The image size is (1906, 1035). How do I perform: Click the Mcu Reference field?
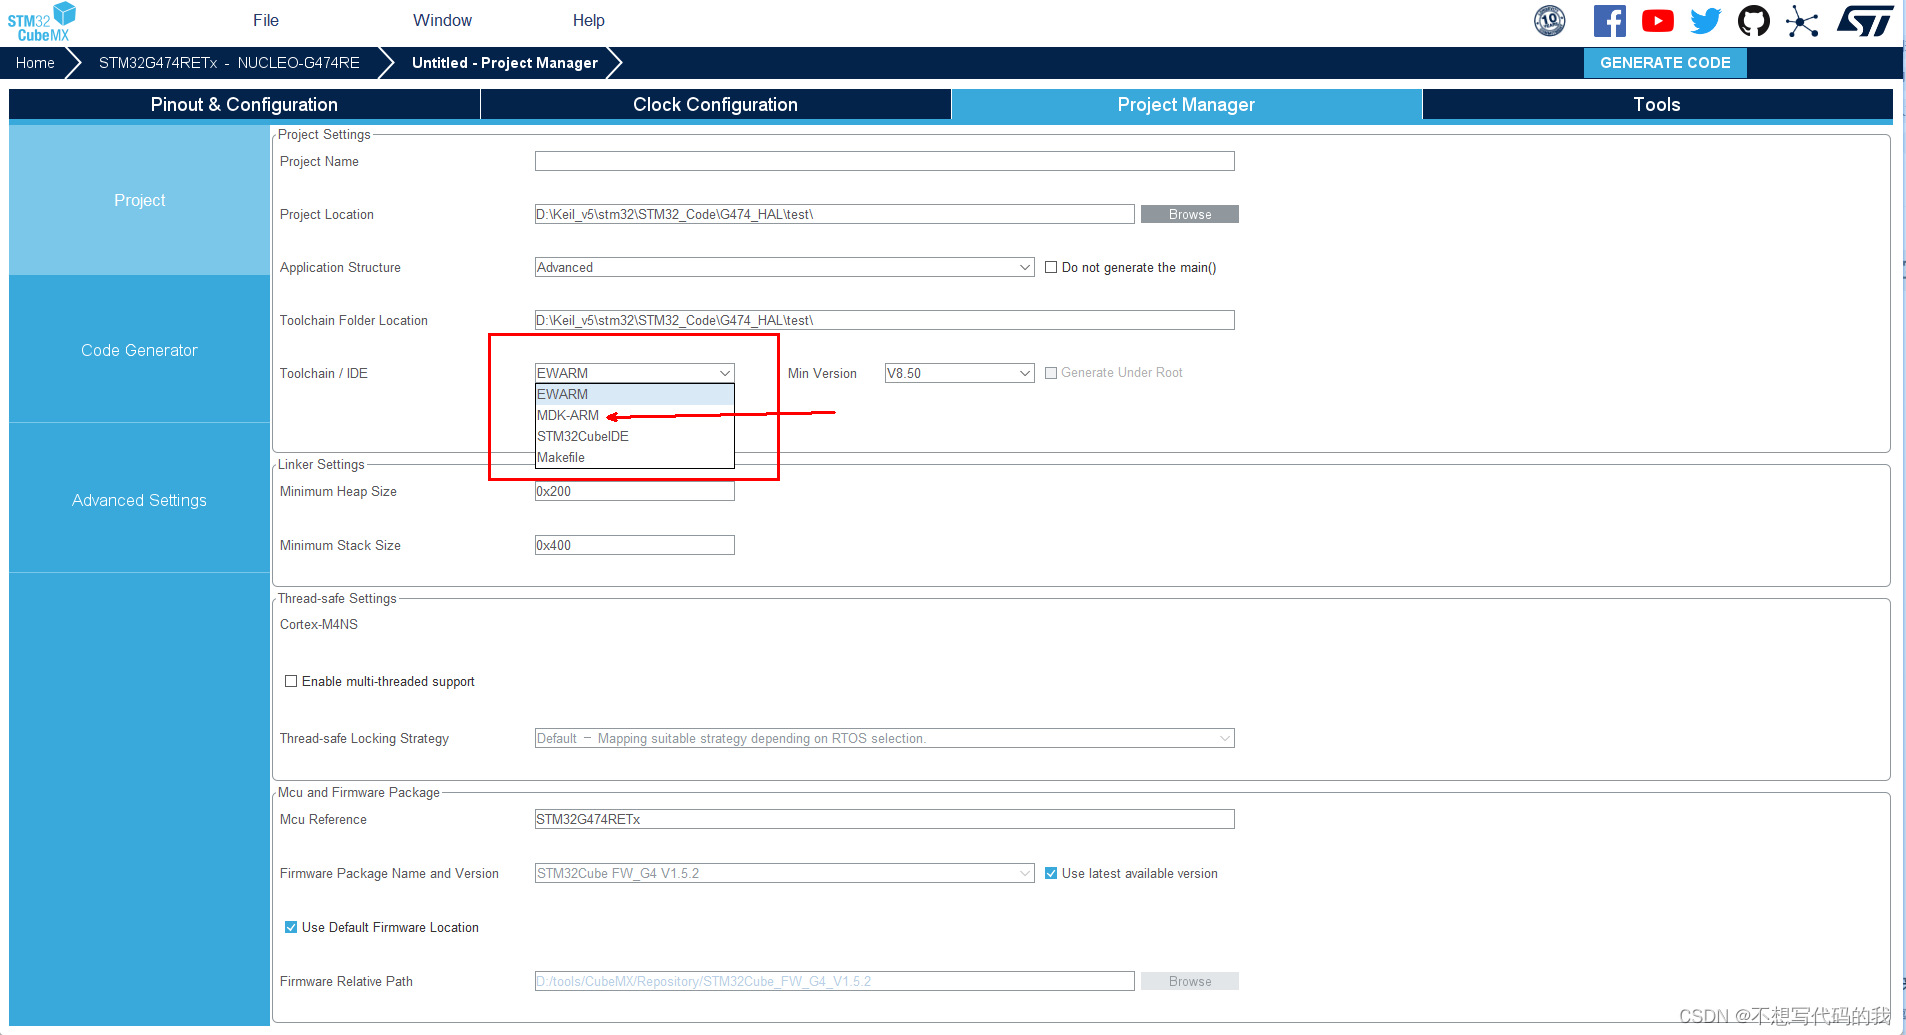click(x=885, y=819)
